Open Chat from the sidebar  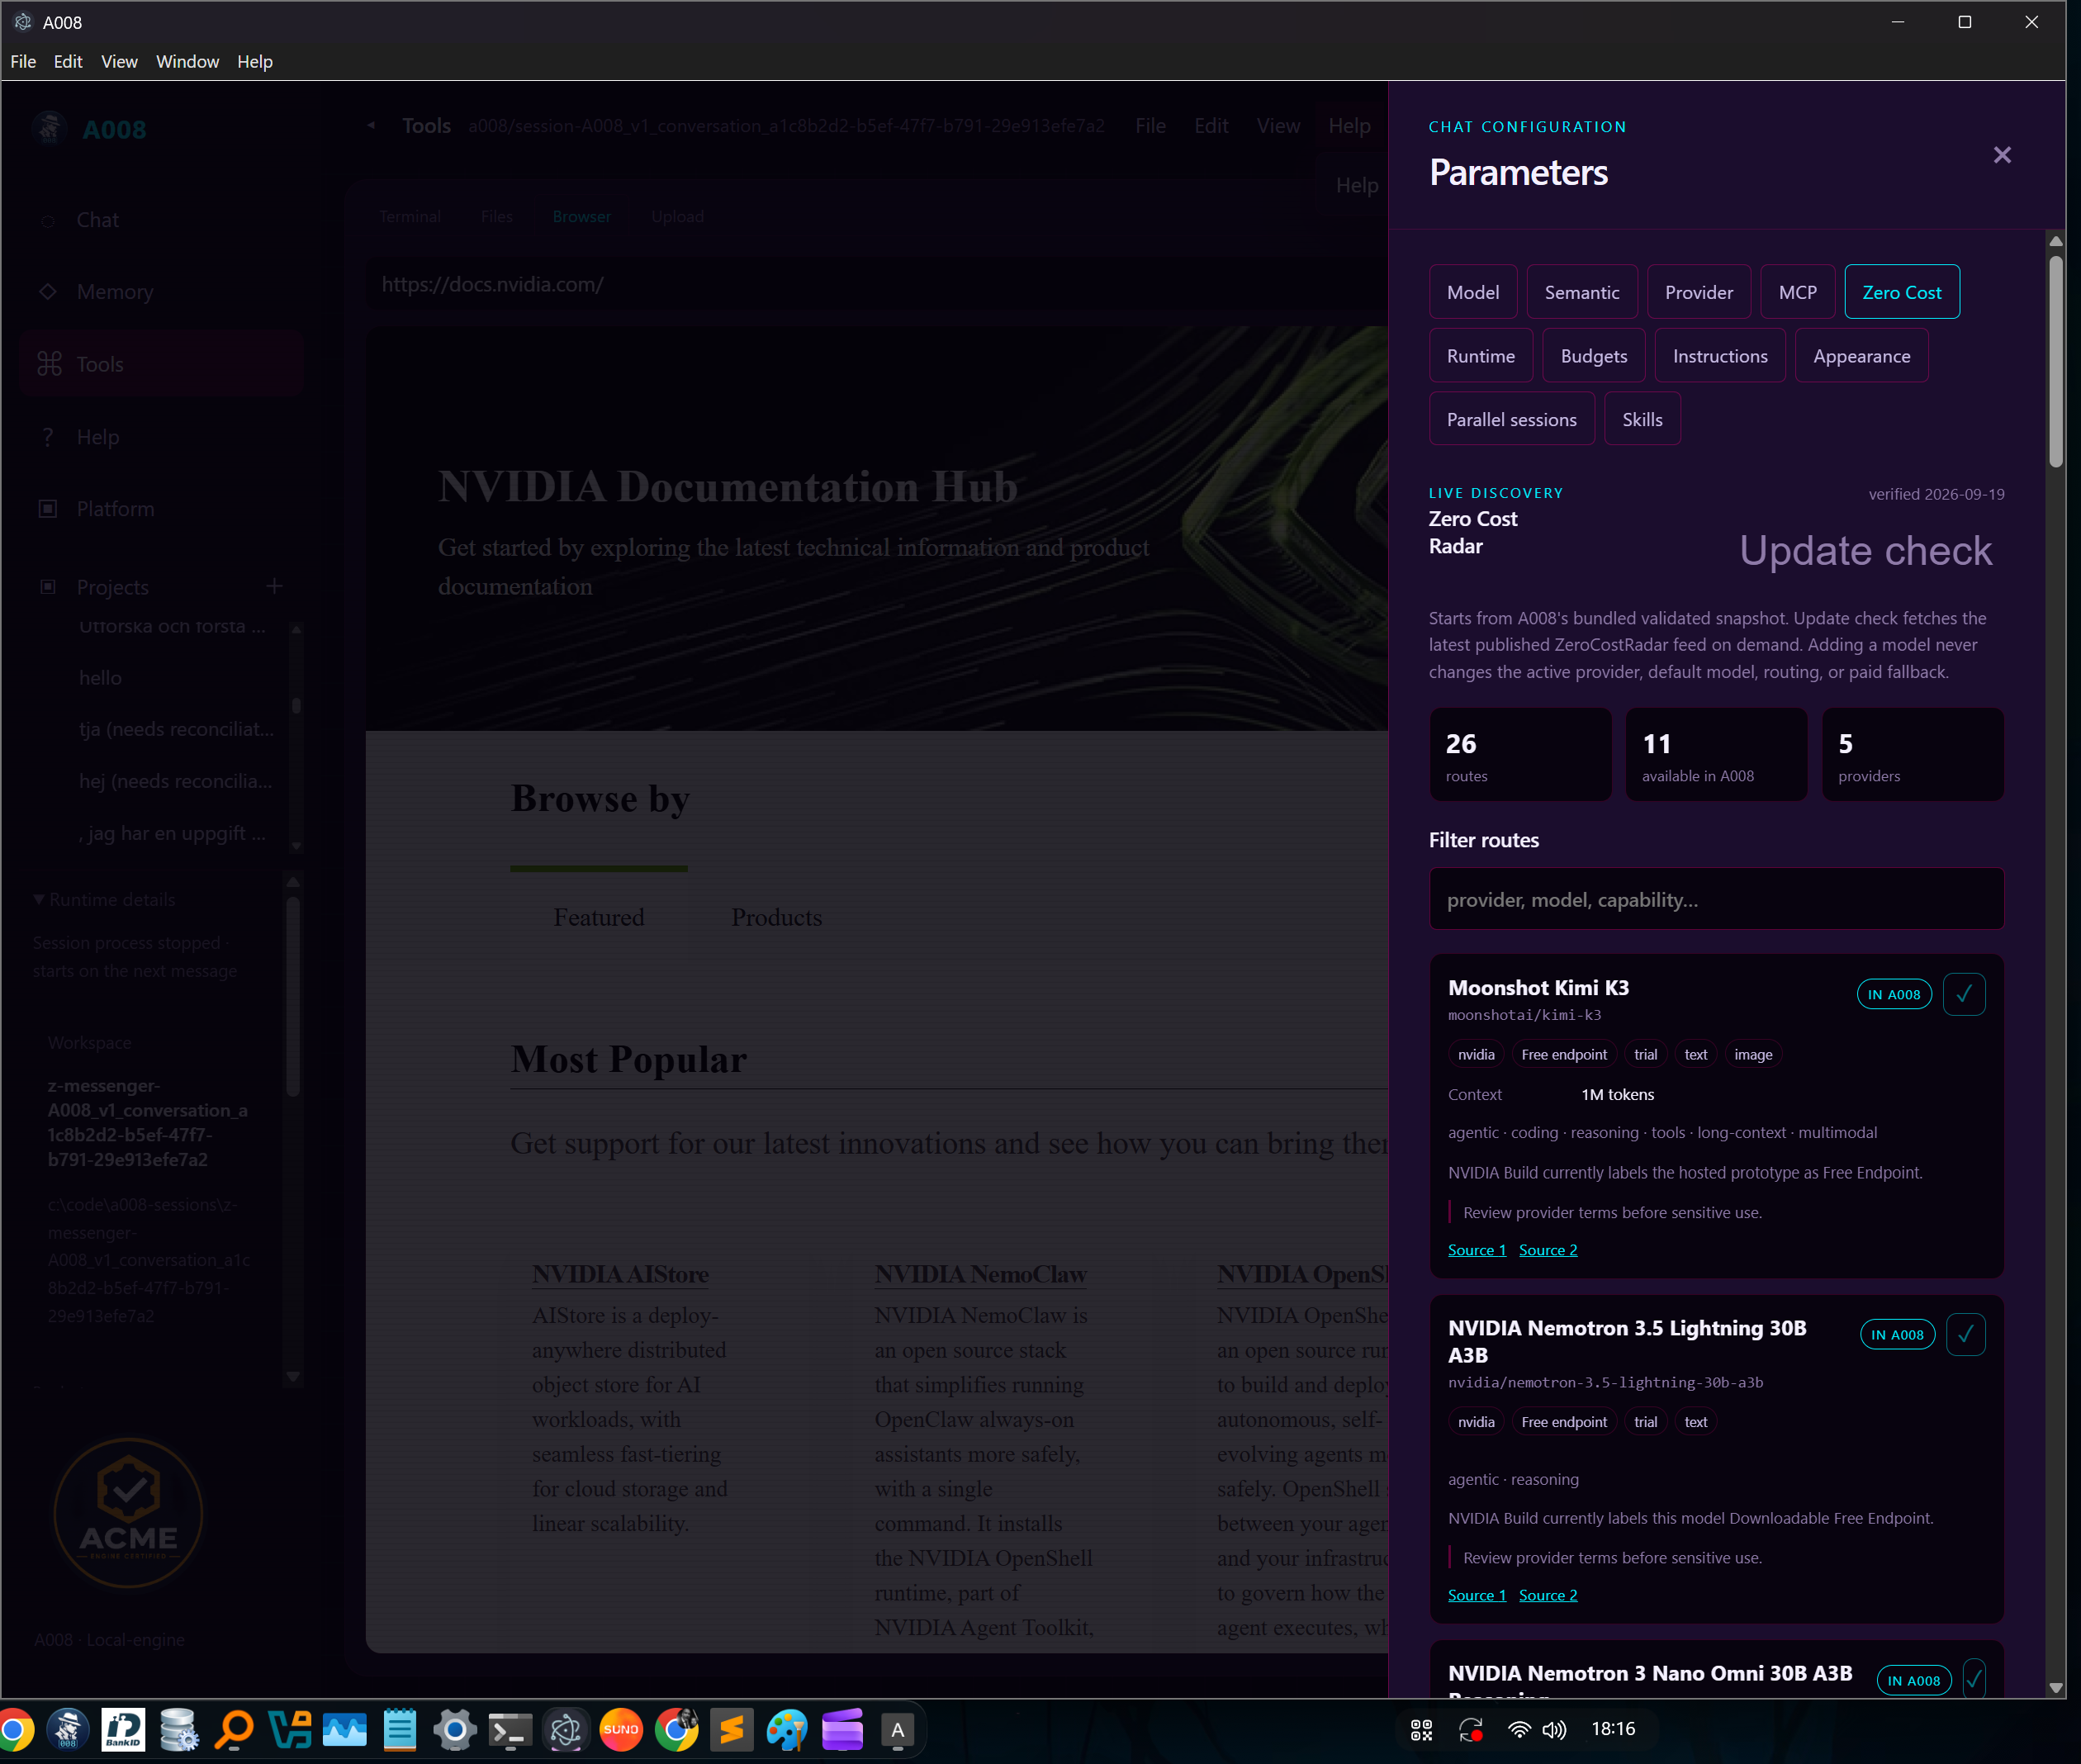pos(97,220)
